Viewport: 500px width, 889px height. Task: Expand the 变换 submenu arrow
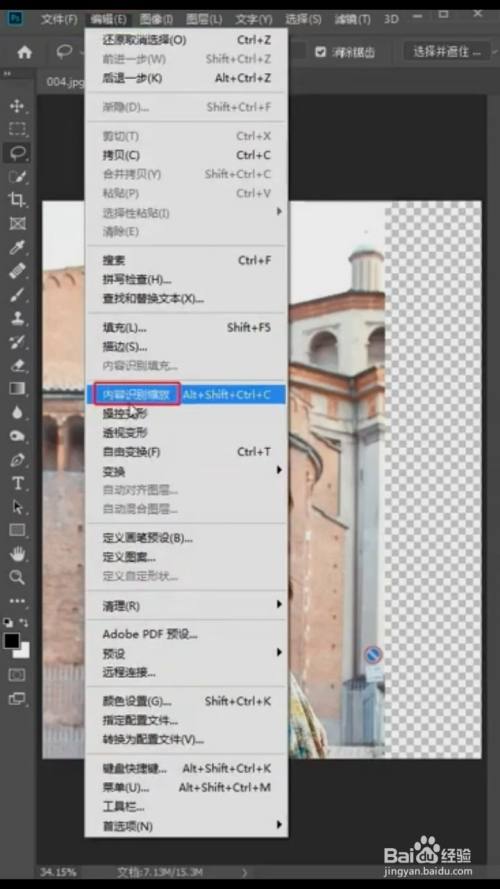coord(278,471)
